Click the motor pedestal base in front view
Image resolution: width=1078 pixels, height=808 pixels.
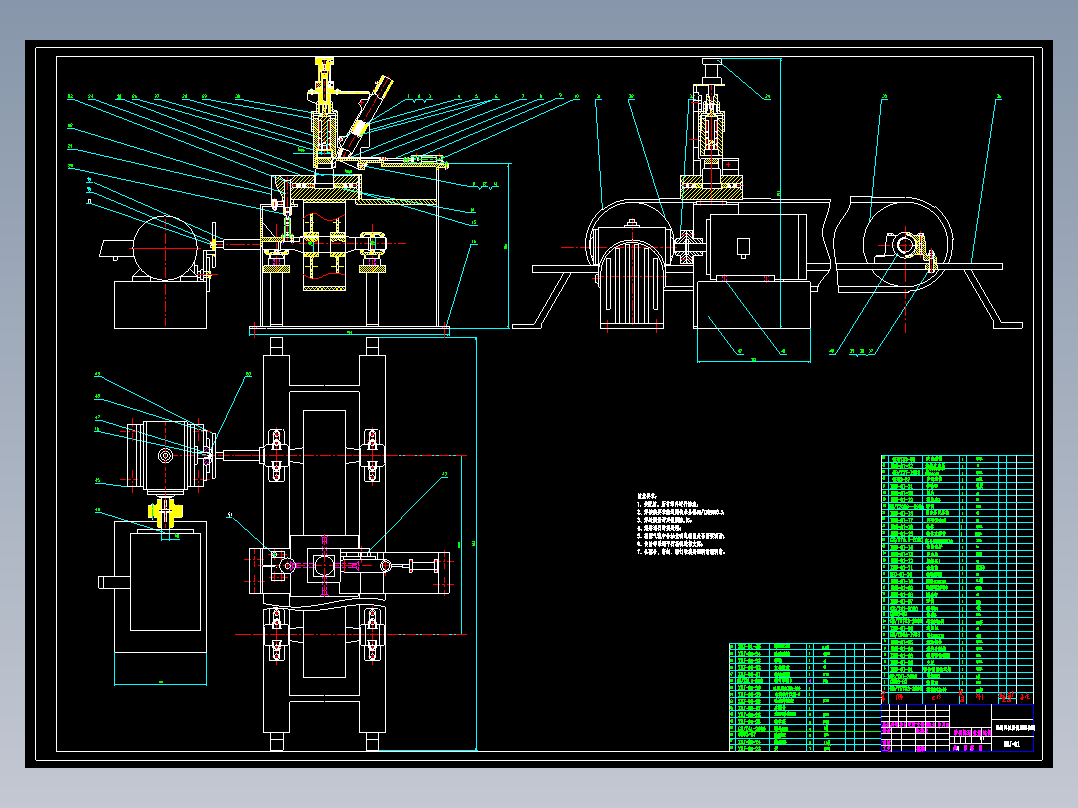pos(160,305)
